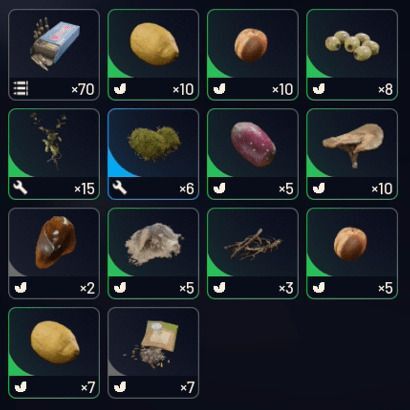The width and height of the screenshot is (410, 410).
Task: Click the leaf icon under olives
Action: pyautogui.click(x=319, y=89)
